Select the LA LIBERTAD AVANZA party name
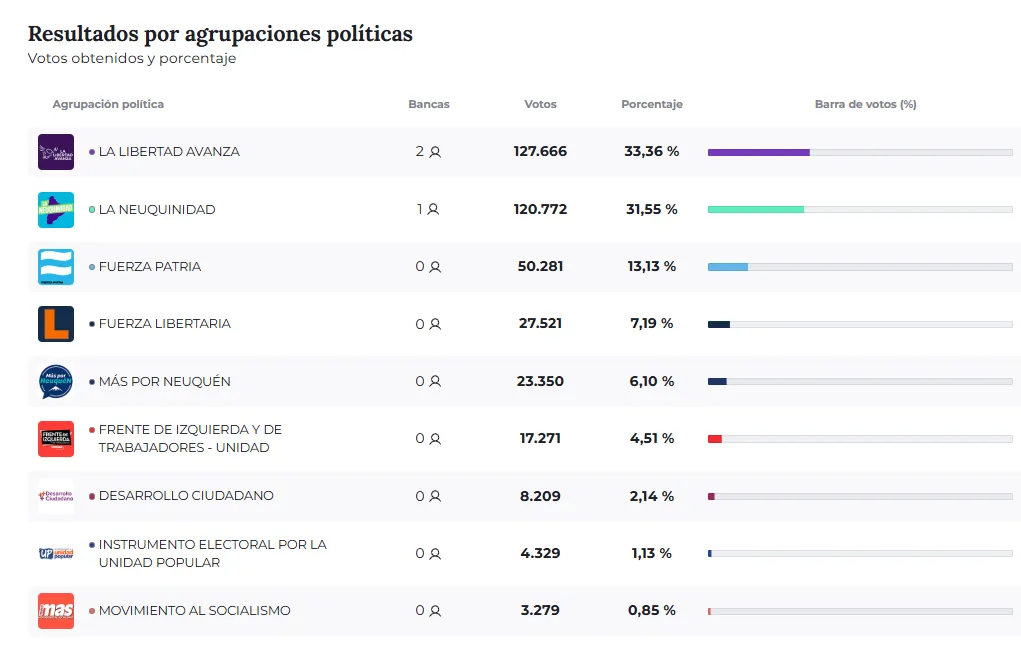Viewport: 1021px width, 658px height. tap(169, 152)
